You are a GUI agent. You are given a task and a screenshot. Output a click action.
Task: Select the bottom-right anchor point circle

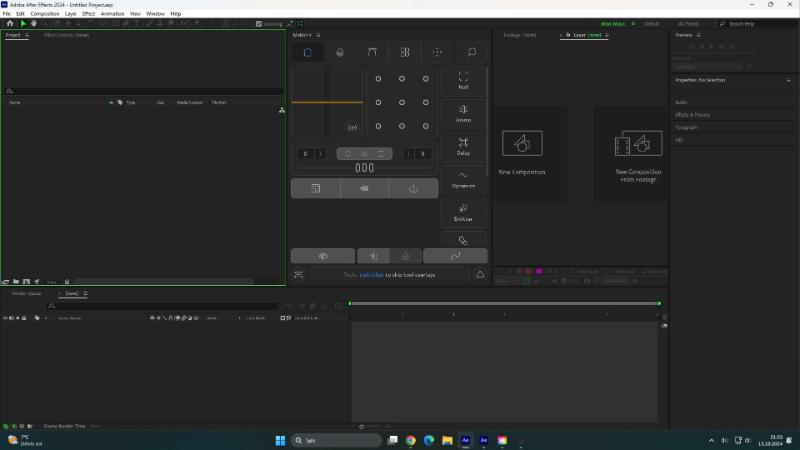(426, 126)
